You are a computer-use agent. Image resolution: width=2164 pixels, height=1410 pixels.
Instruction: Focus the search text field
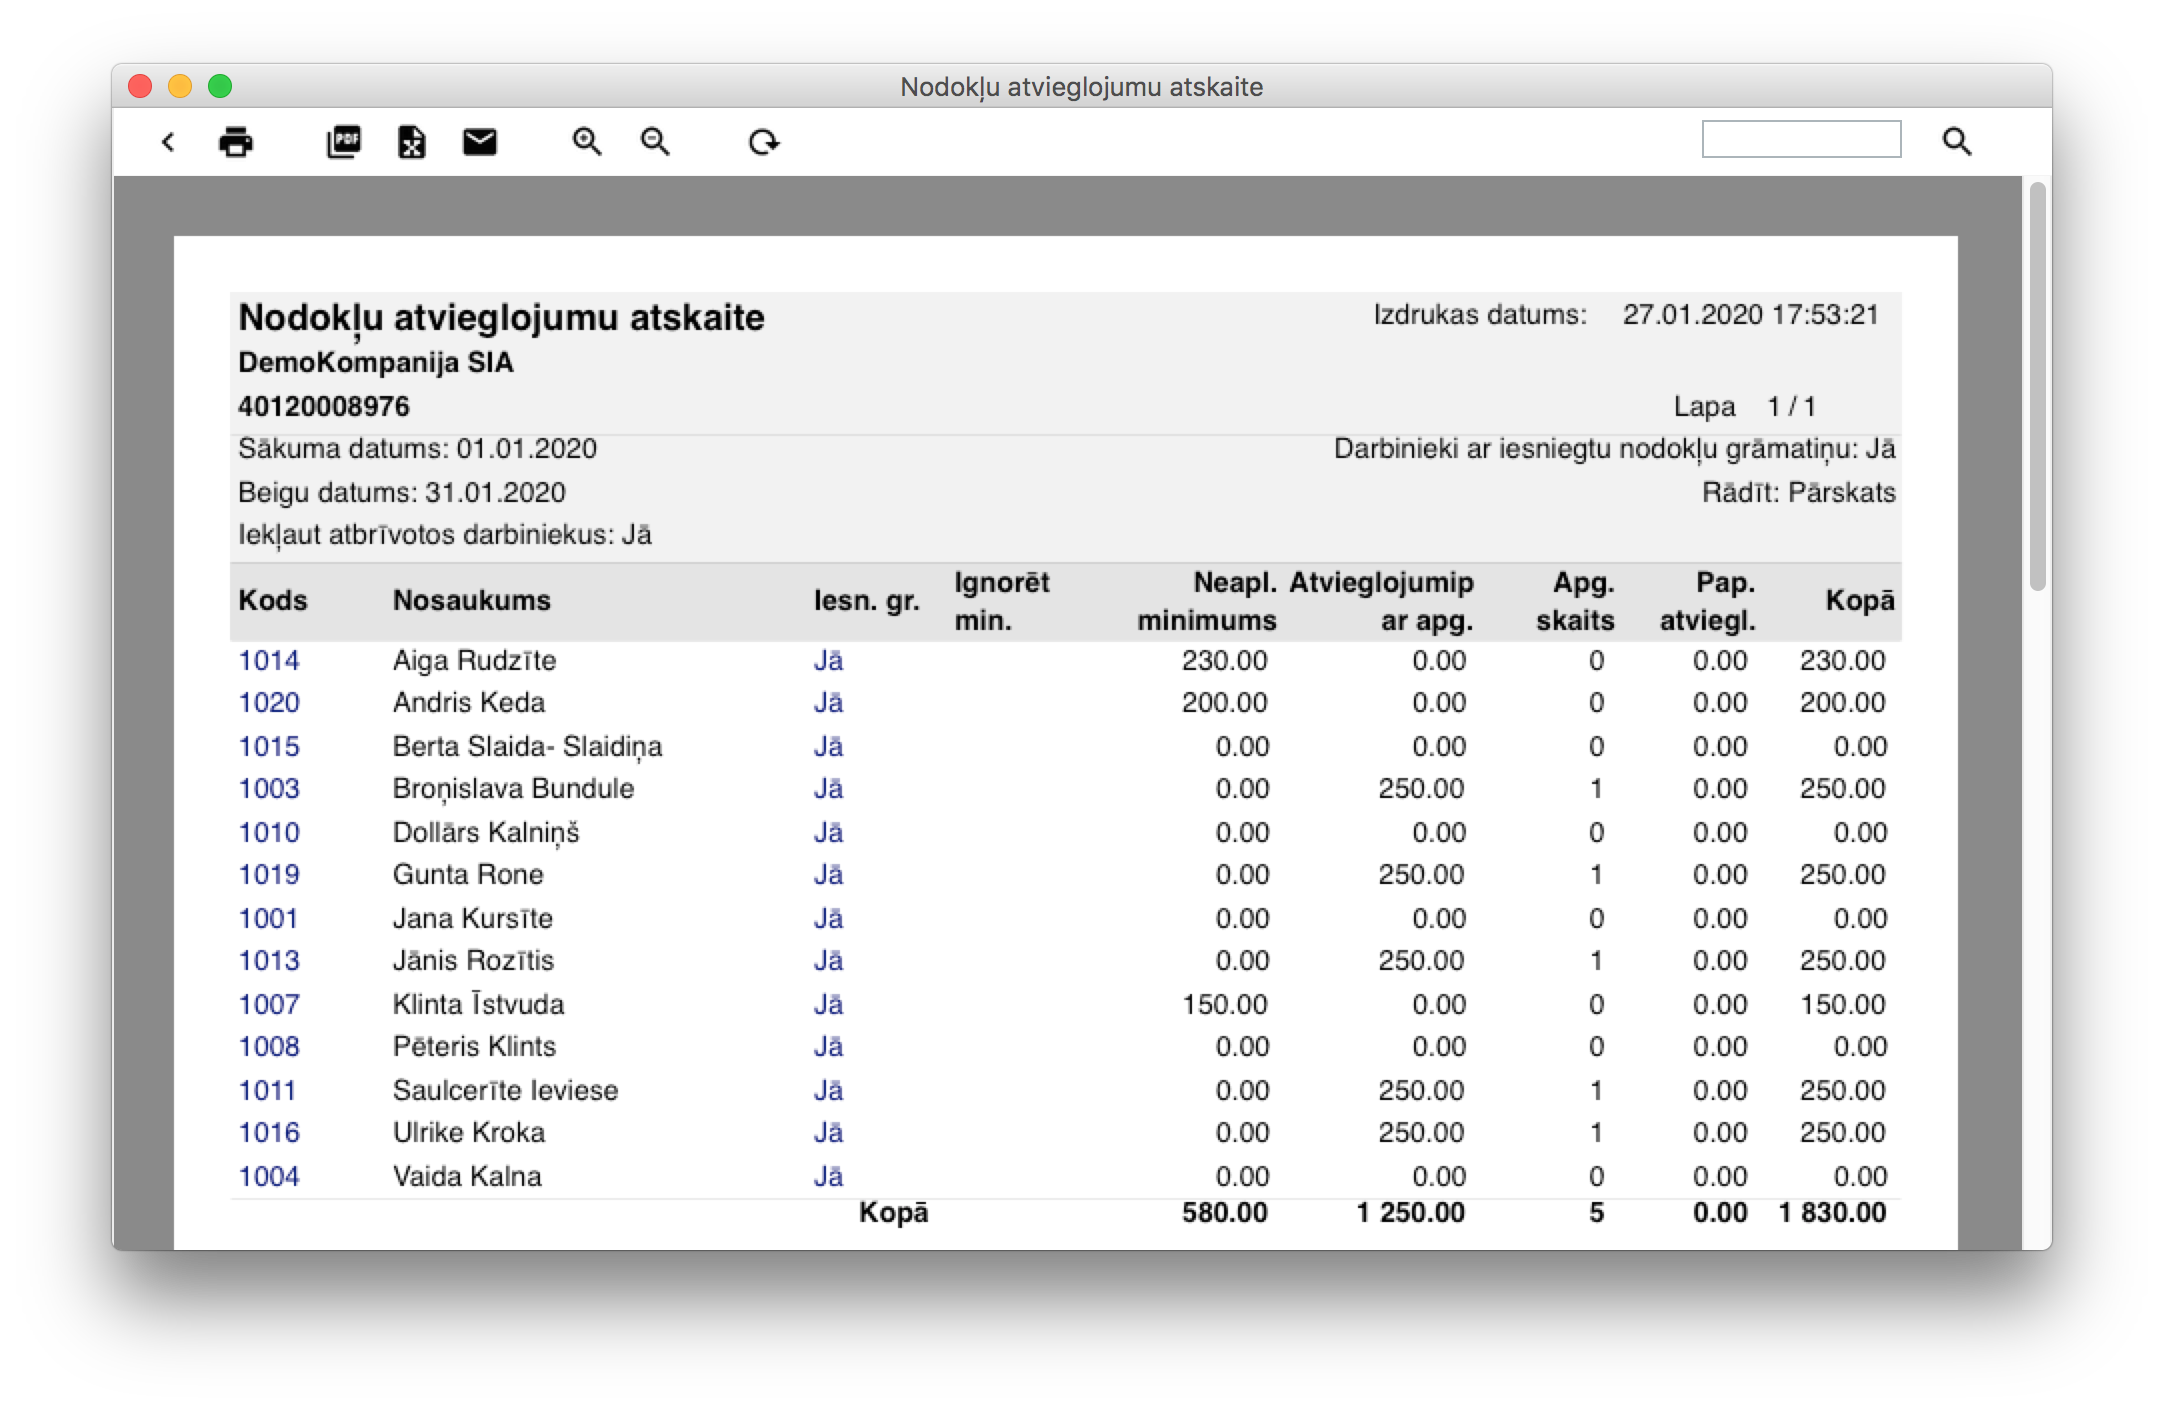[1801, 140]
